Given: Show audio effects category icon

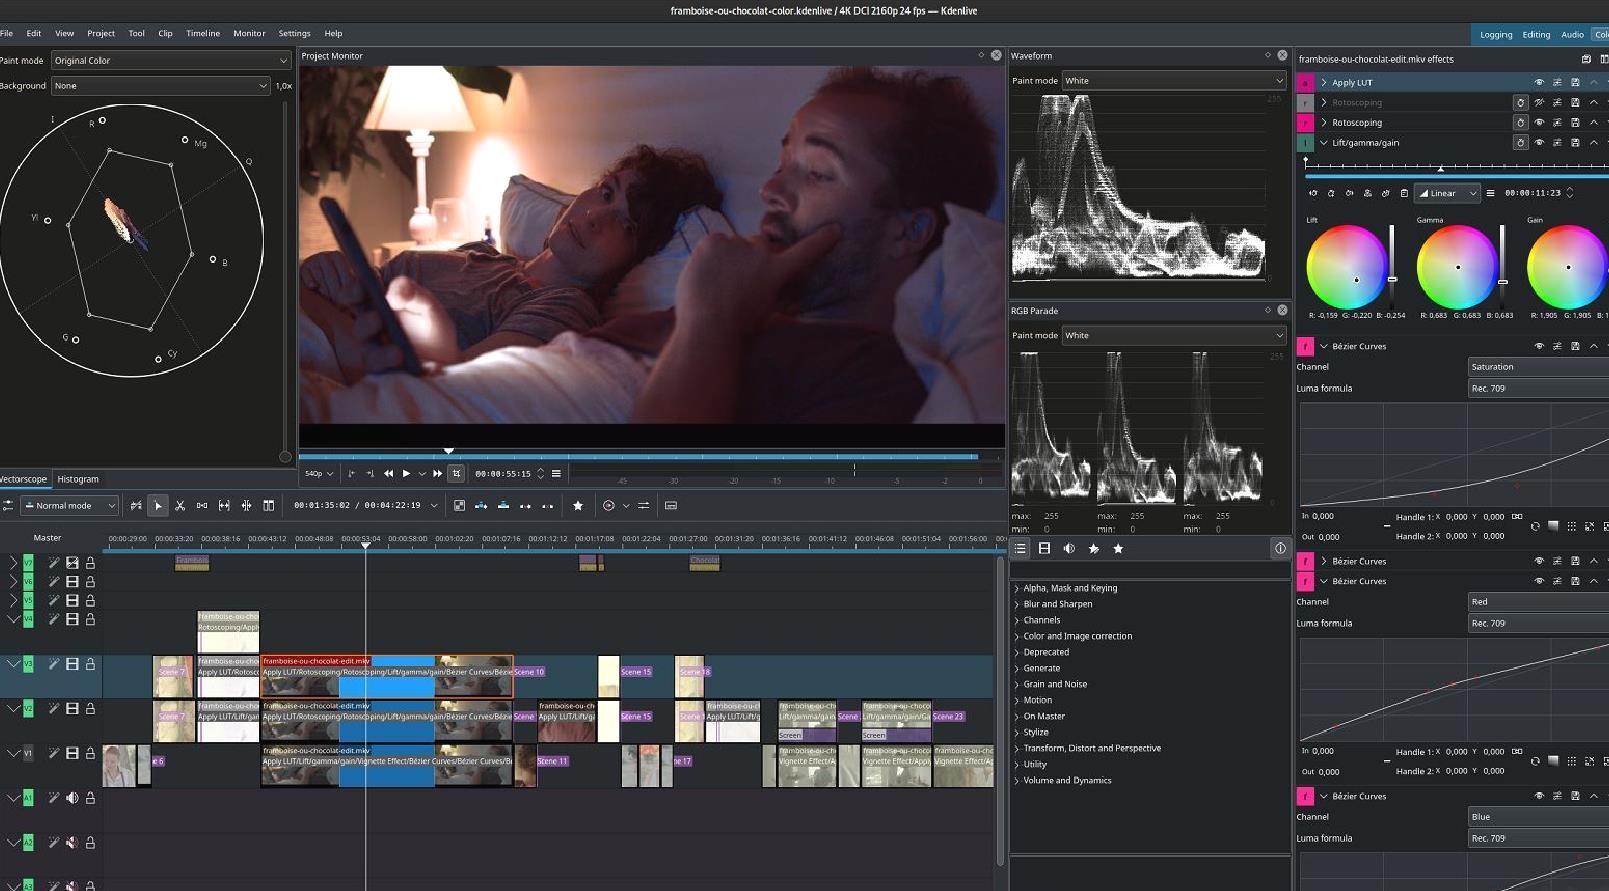Looking at the screenshot, I should [1069, 549].
